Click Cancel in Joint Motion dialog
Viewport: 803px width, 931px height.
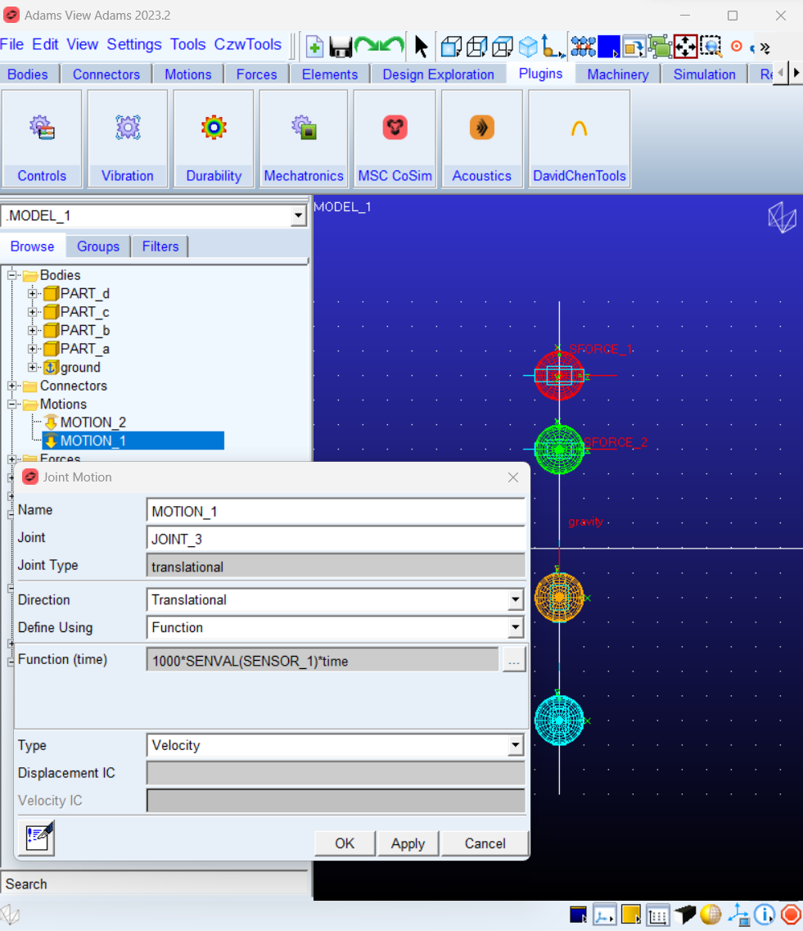coord(485,843)
